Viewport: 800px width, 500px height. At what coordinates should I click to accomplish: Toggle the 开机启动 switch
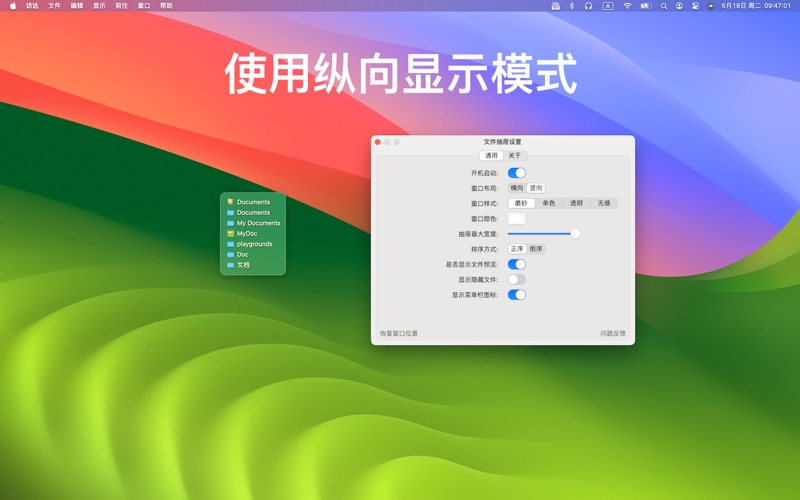pyautogui.click(x=516, y=173)
